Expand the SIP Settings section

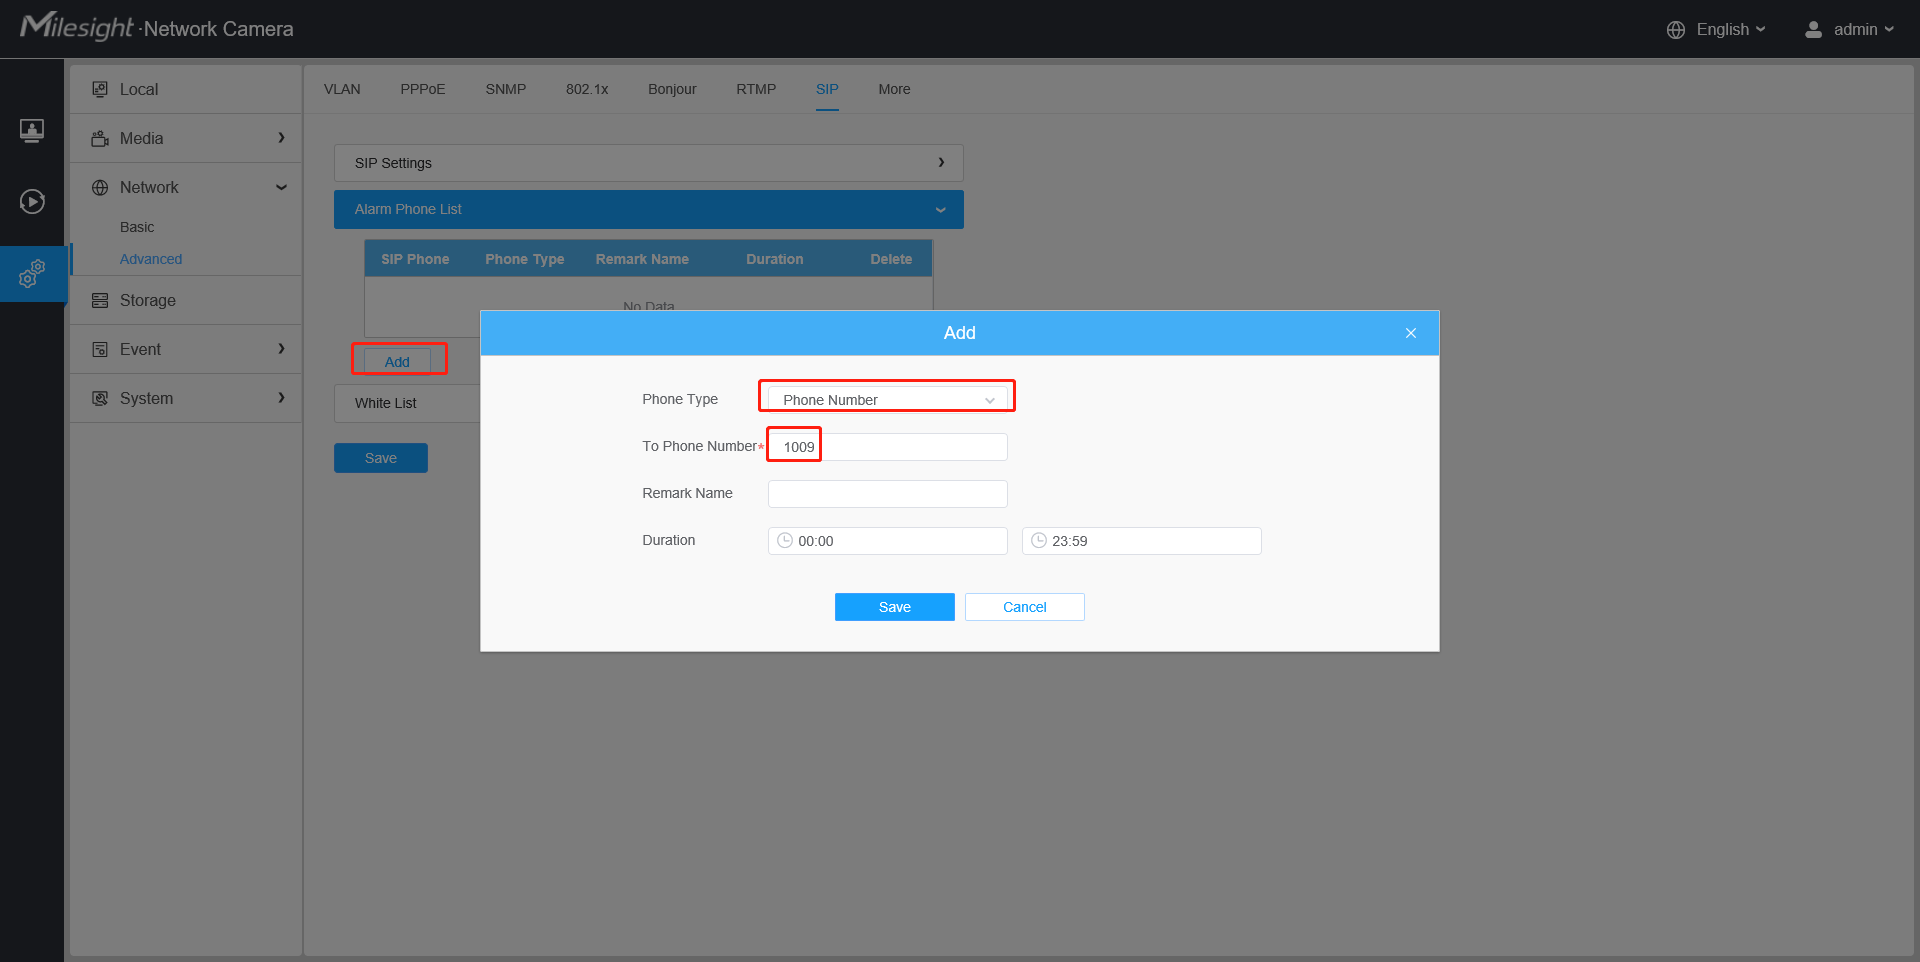(x=649, y=163)
